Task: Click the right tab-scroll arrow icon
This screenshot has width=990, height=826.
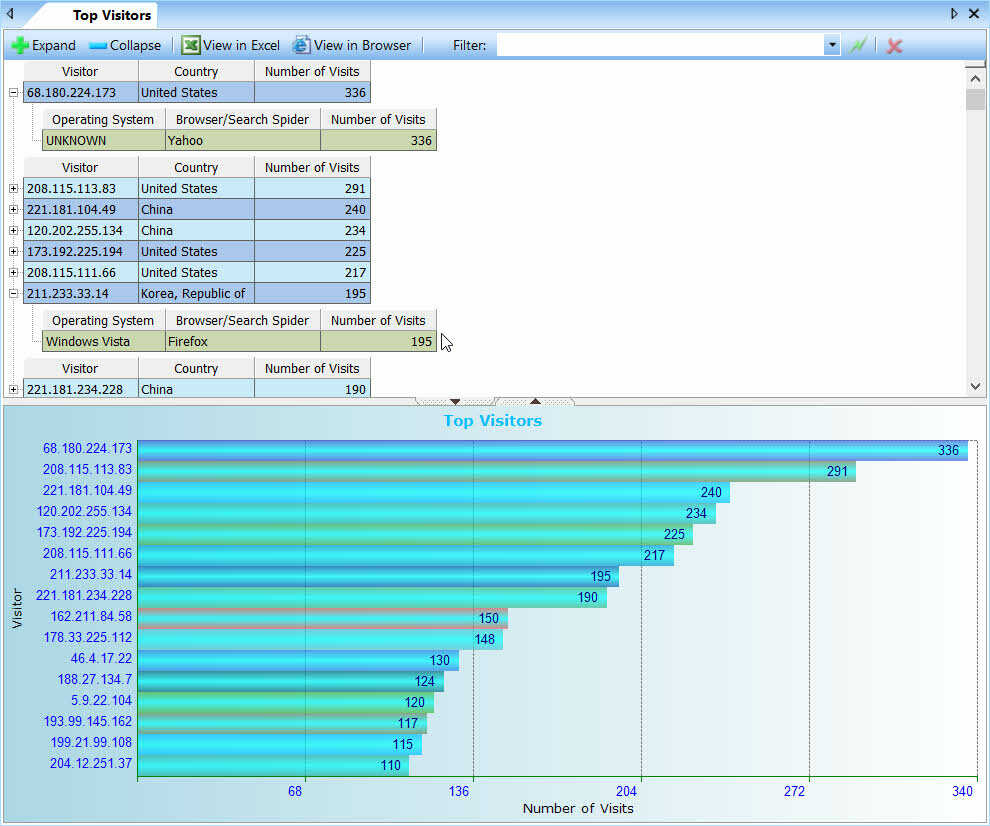Action: pyautogui.click(x=953, y=14)
